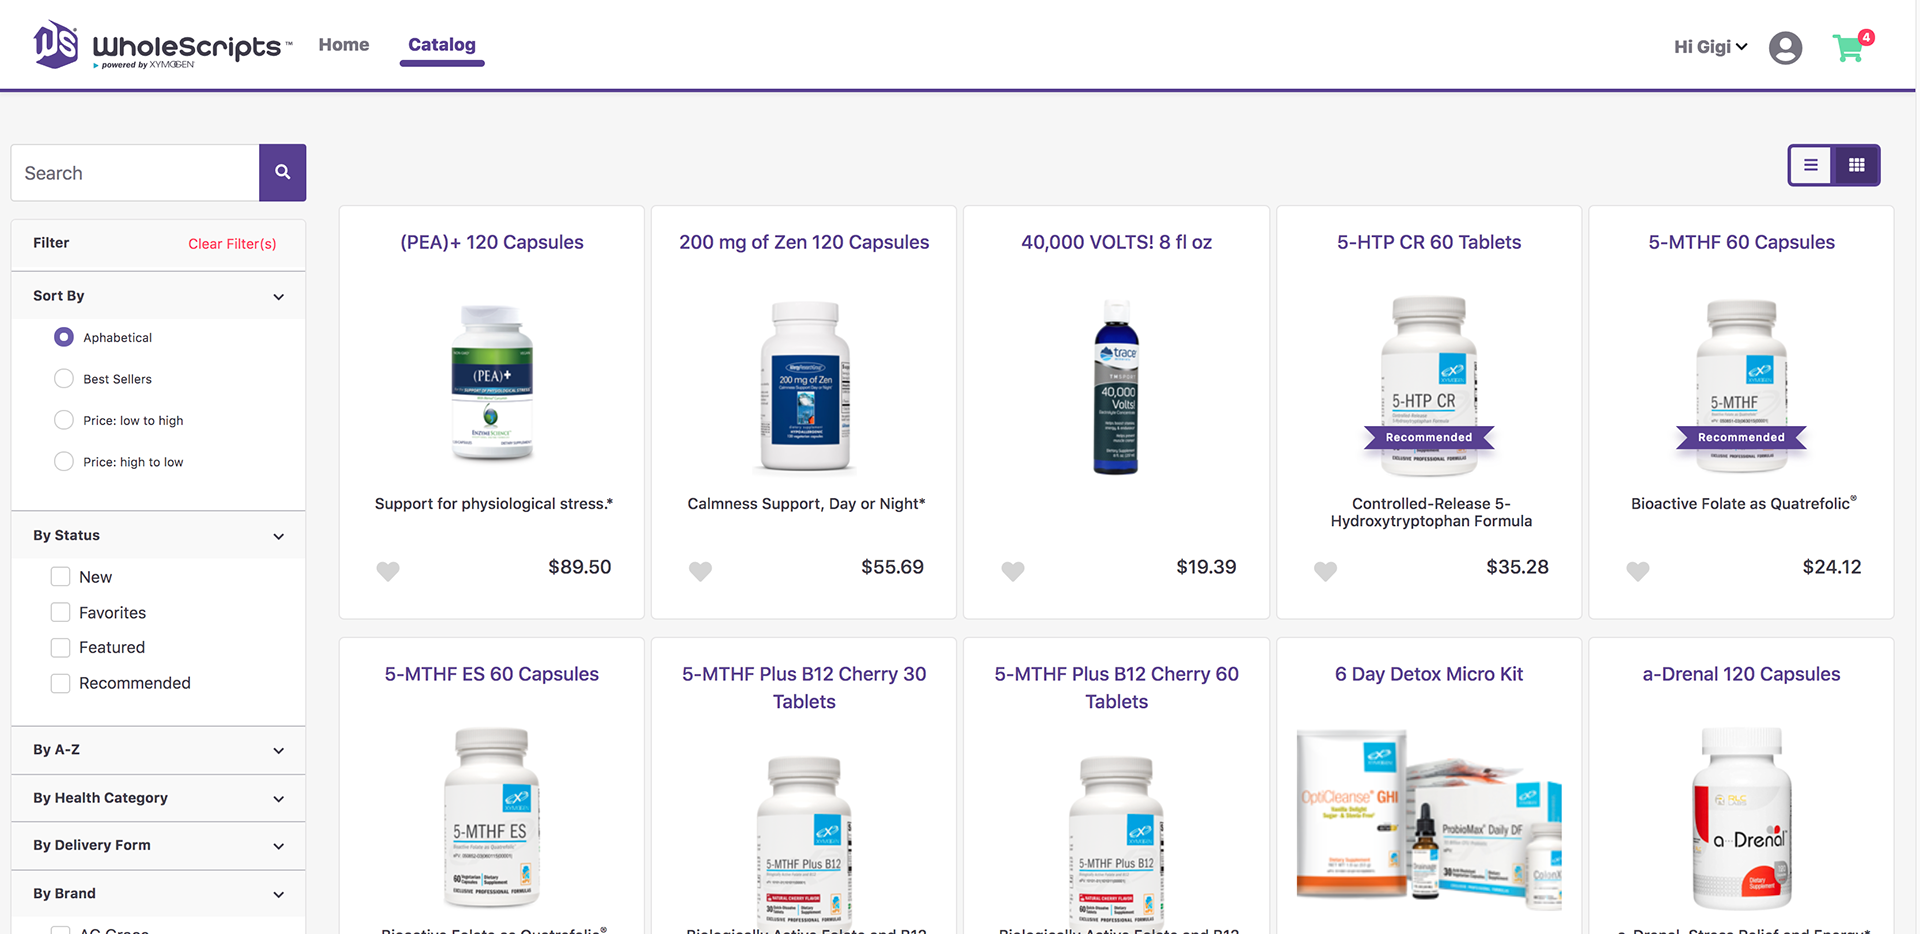The width and height of the screenshot is (1920, 934).
Task: Go to the Home tab
Action: point(344,45)
